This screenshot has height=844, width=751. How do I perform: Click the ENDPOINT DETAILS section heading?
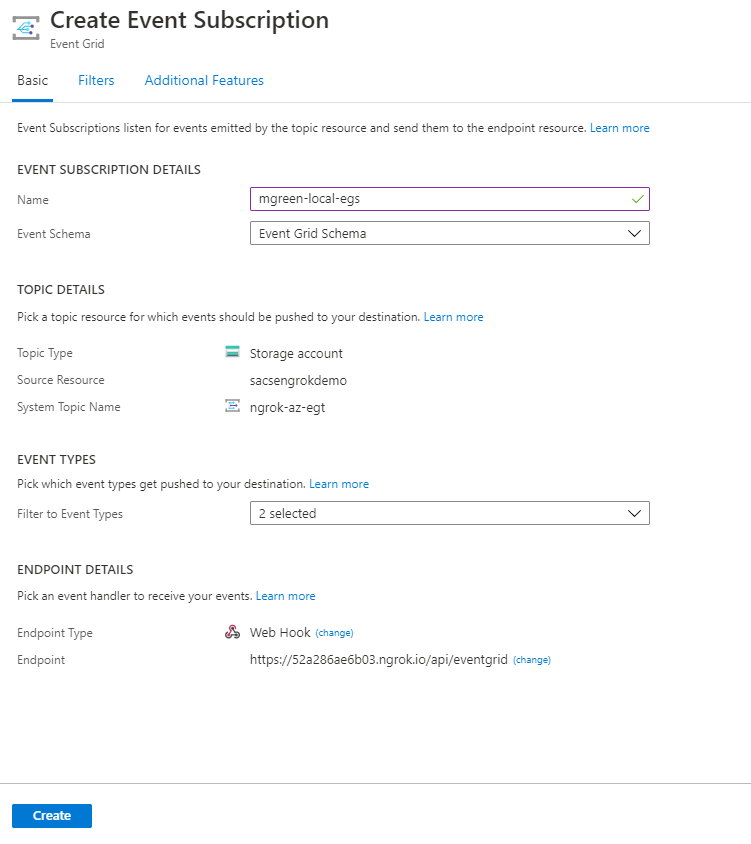tap(75, 569)
